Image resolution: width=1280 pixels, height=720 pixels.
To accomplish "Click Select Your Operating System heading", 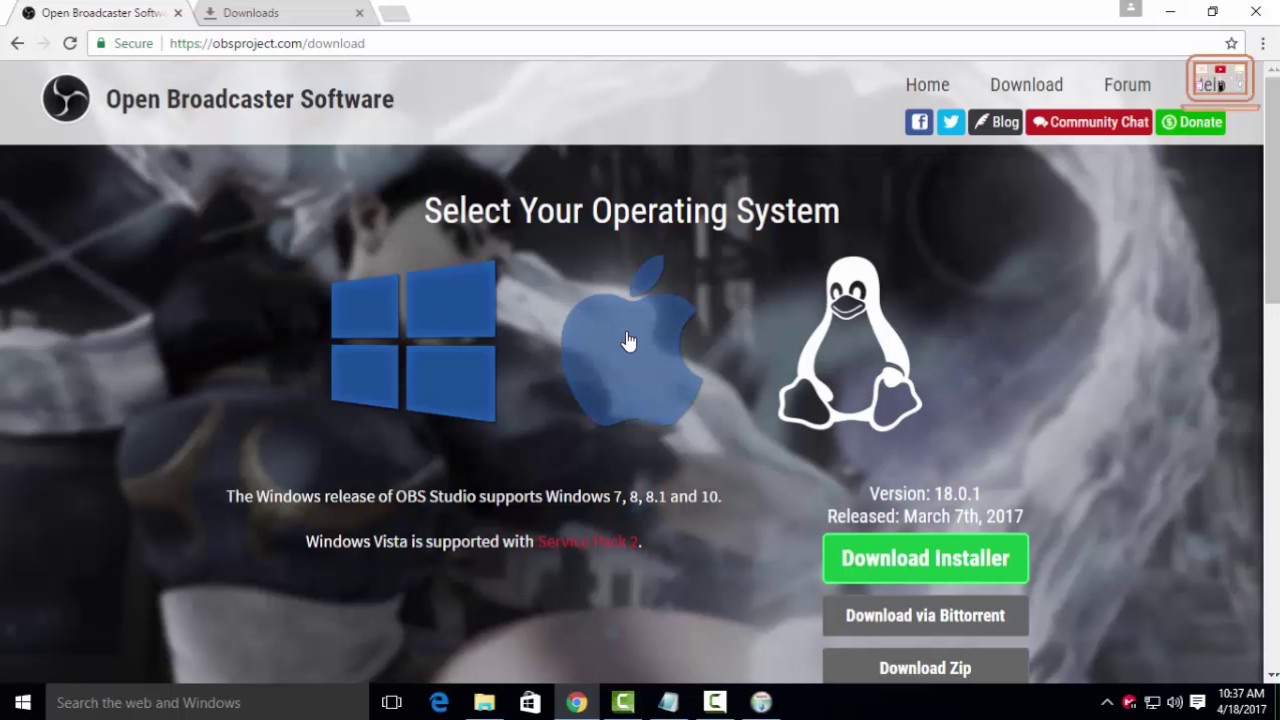I will (631, 211).
